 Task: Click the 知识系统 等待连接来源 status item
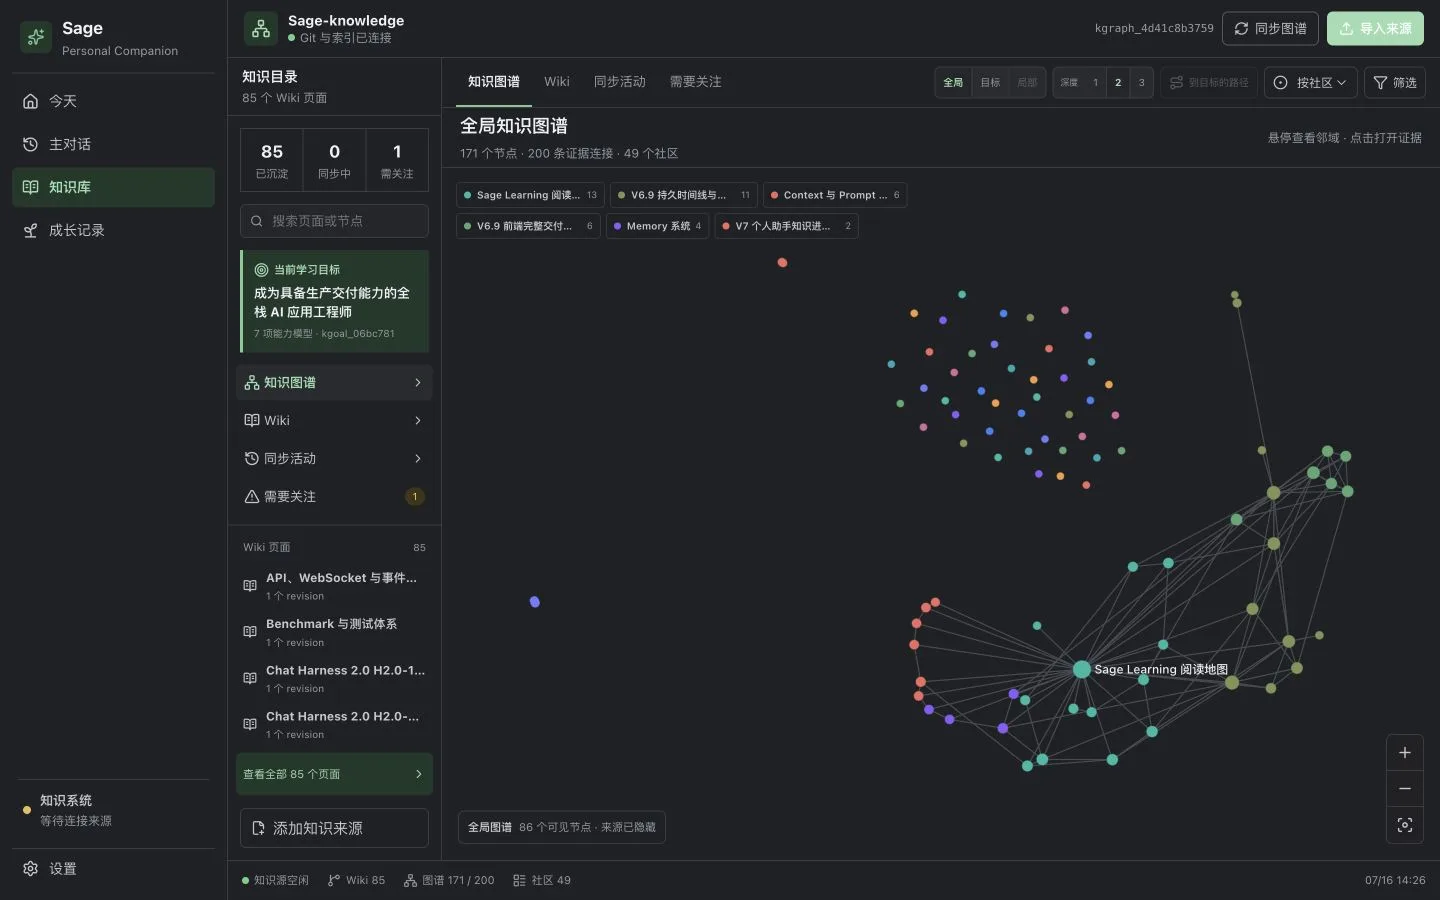click(113, 810)
